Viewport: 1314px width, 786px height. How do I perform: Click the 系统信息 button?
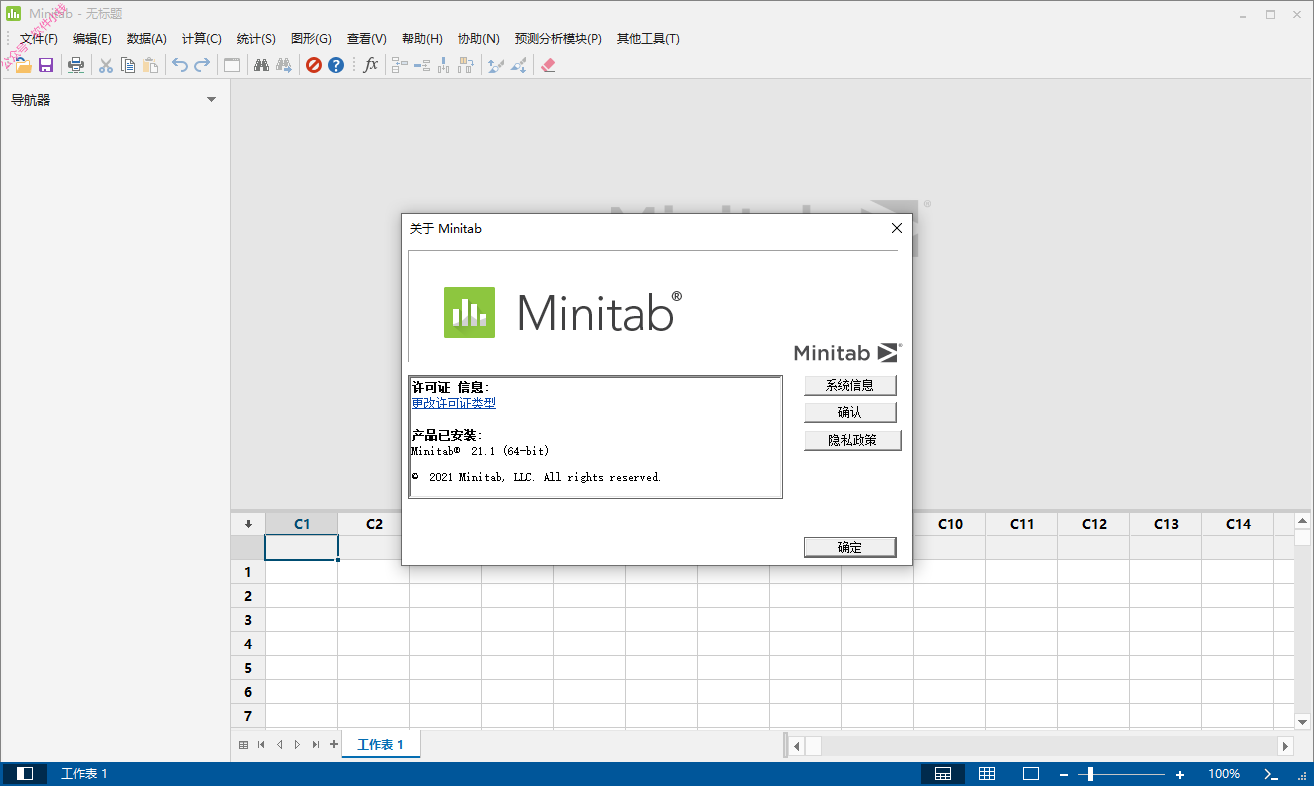pos(850,385)
